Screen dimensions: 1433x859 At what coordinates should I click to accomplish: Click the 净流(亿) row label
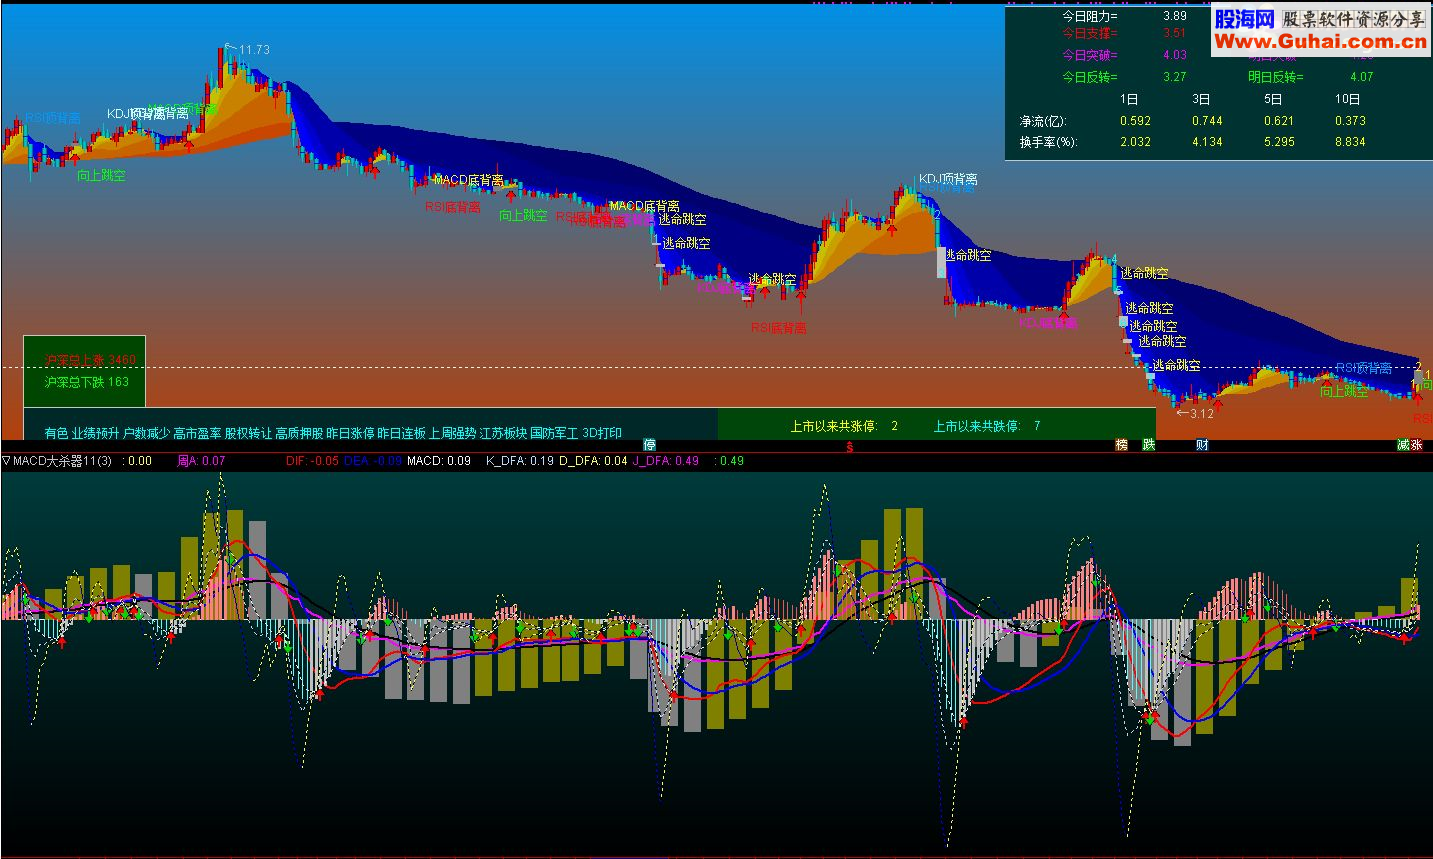(x=1043, y=121)
